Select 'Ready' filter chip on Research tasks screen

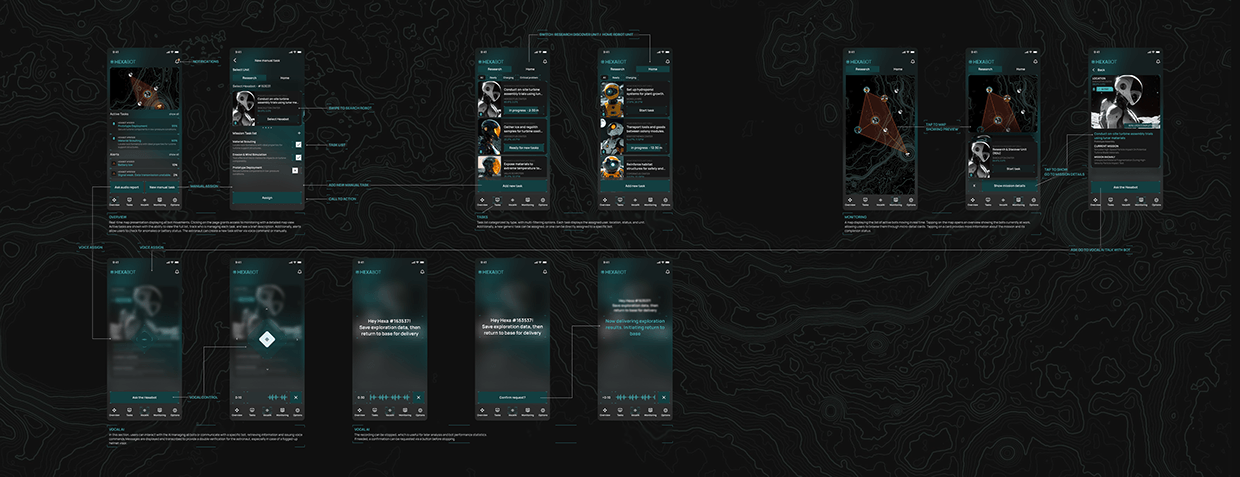click(x=493, y=78)
